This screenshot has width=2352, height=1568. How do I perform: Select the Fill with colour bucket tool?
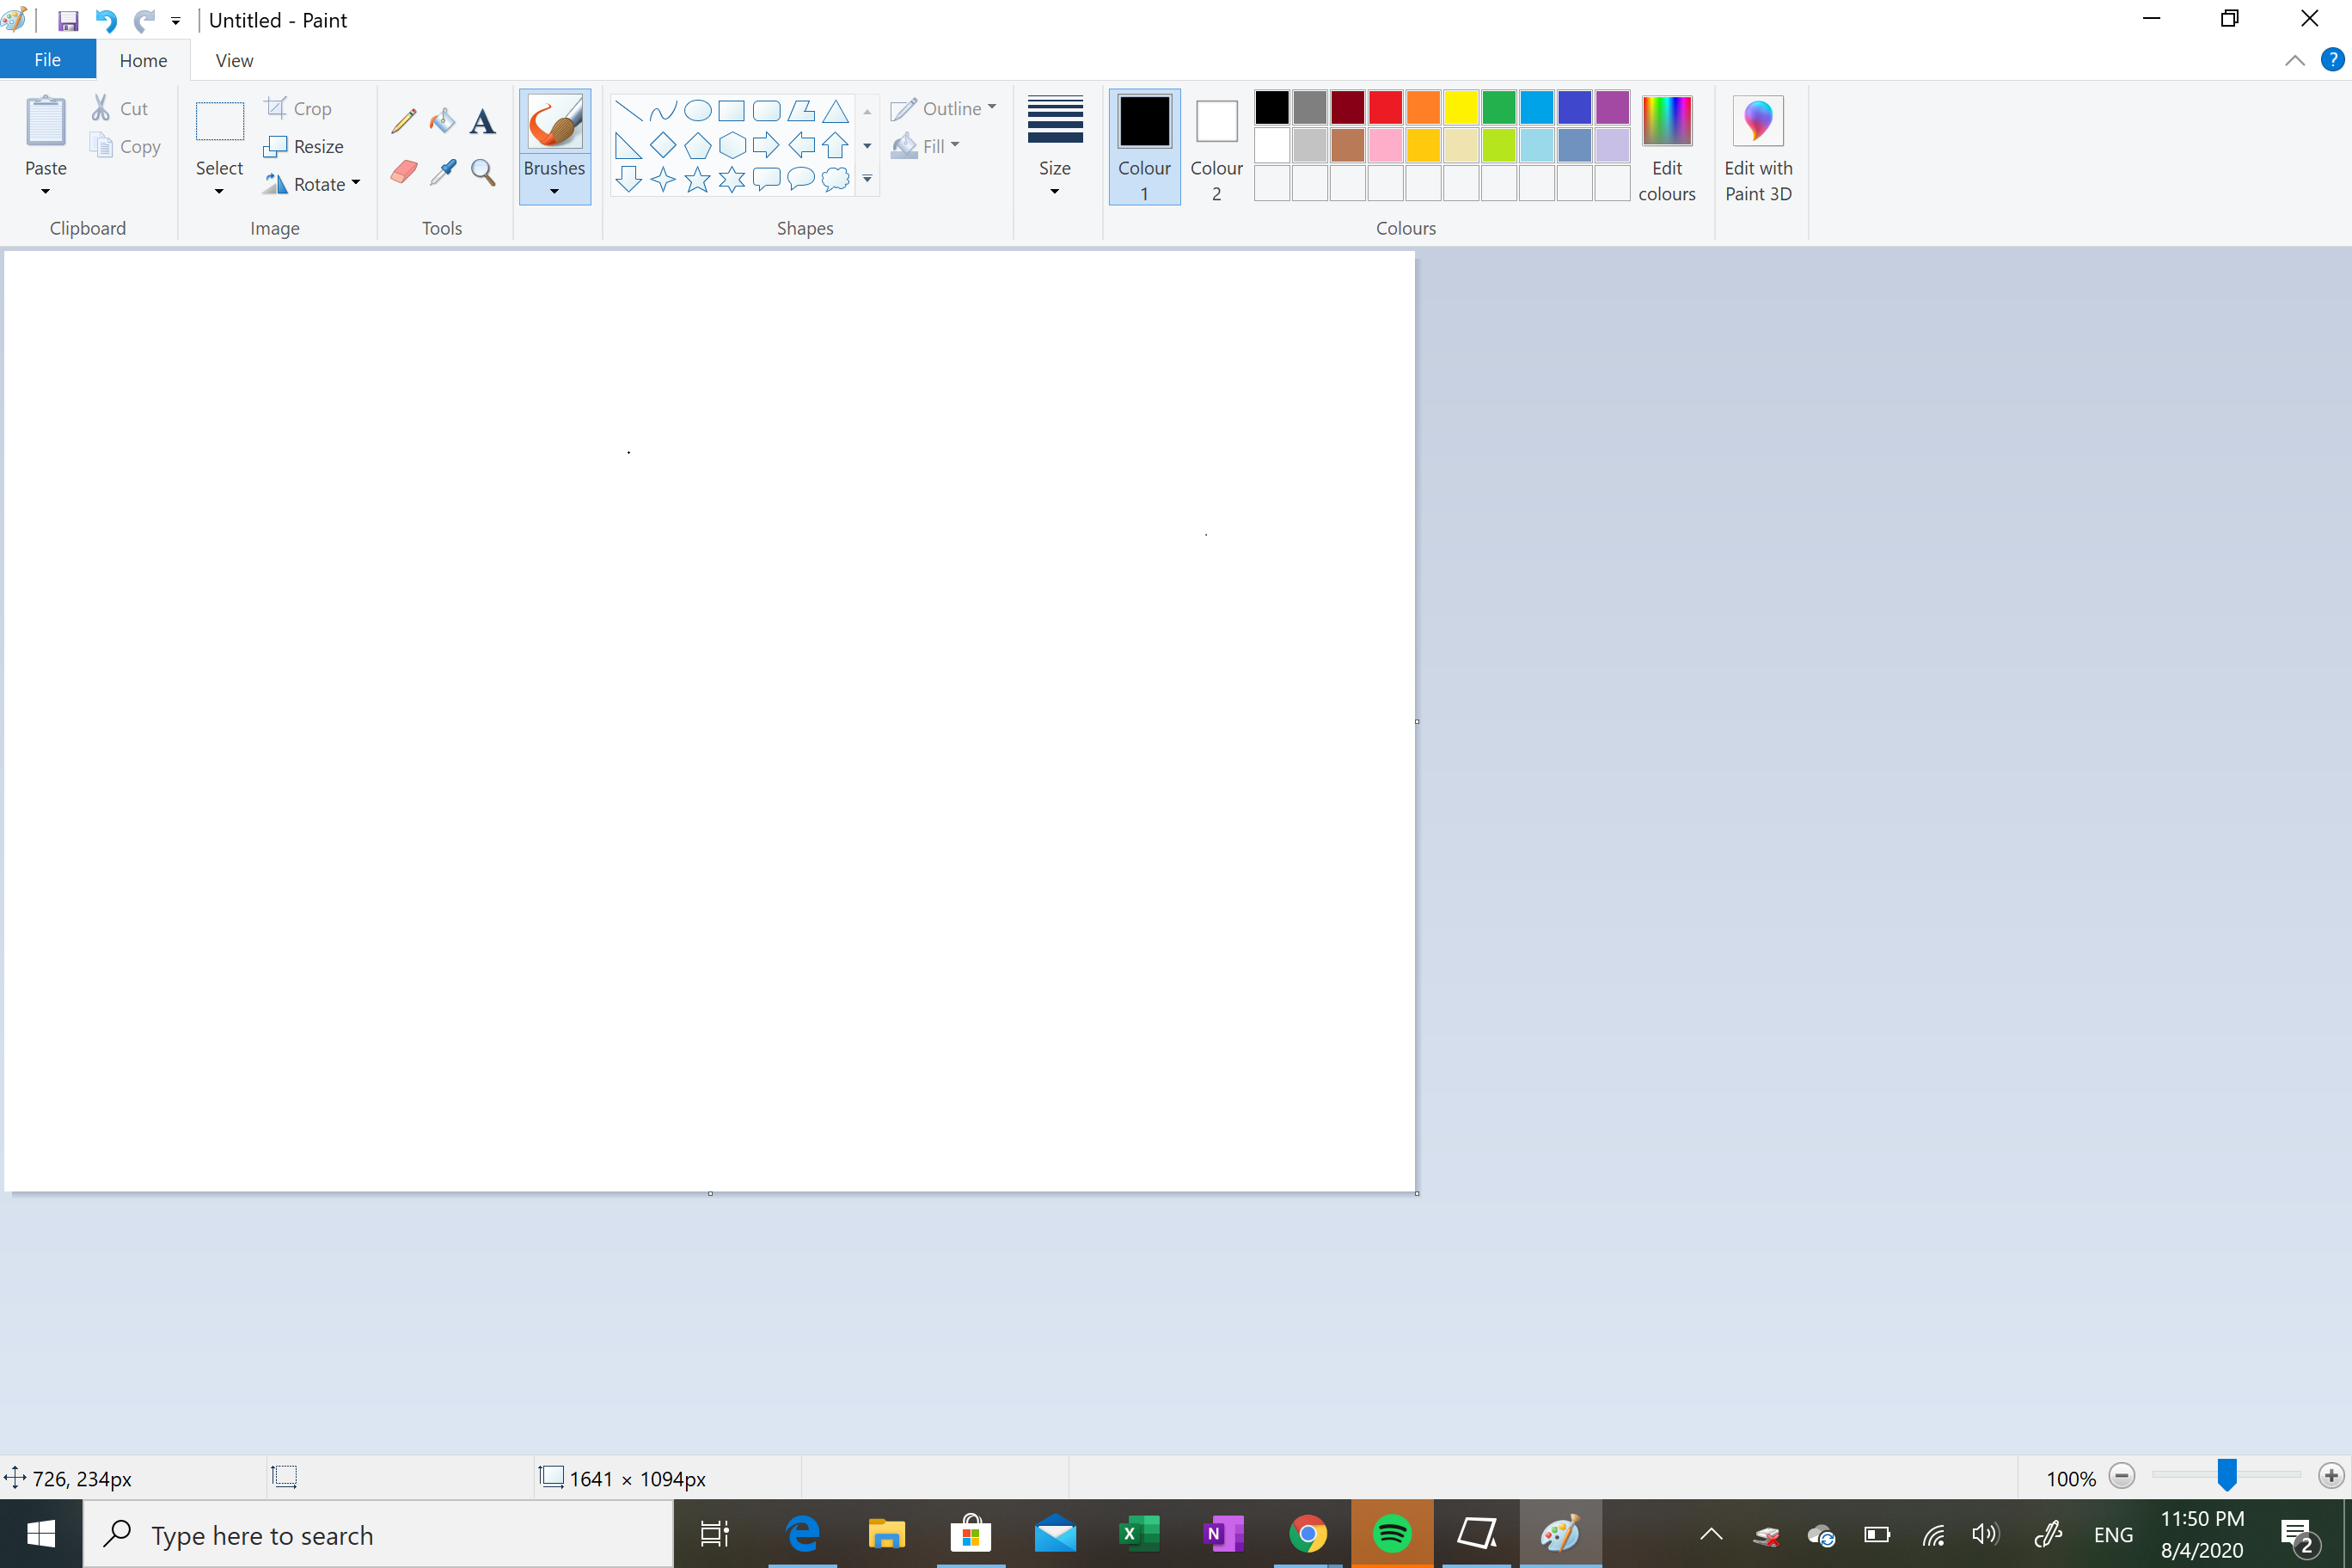(443, 121)
